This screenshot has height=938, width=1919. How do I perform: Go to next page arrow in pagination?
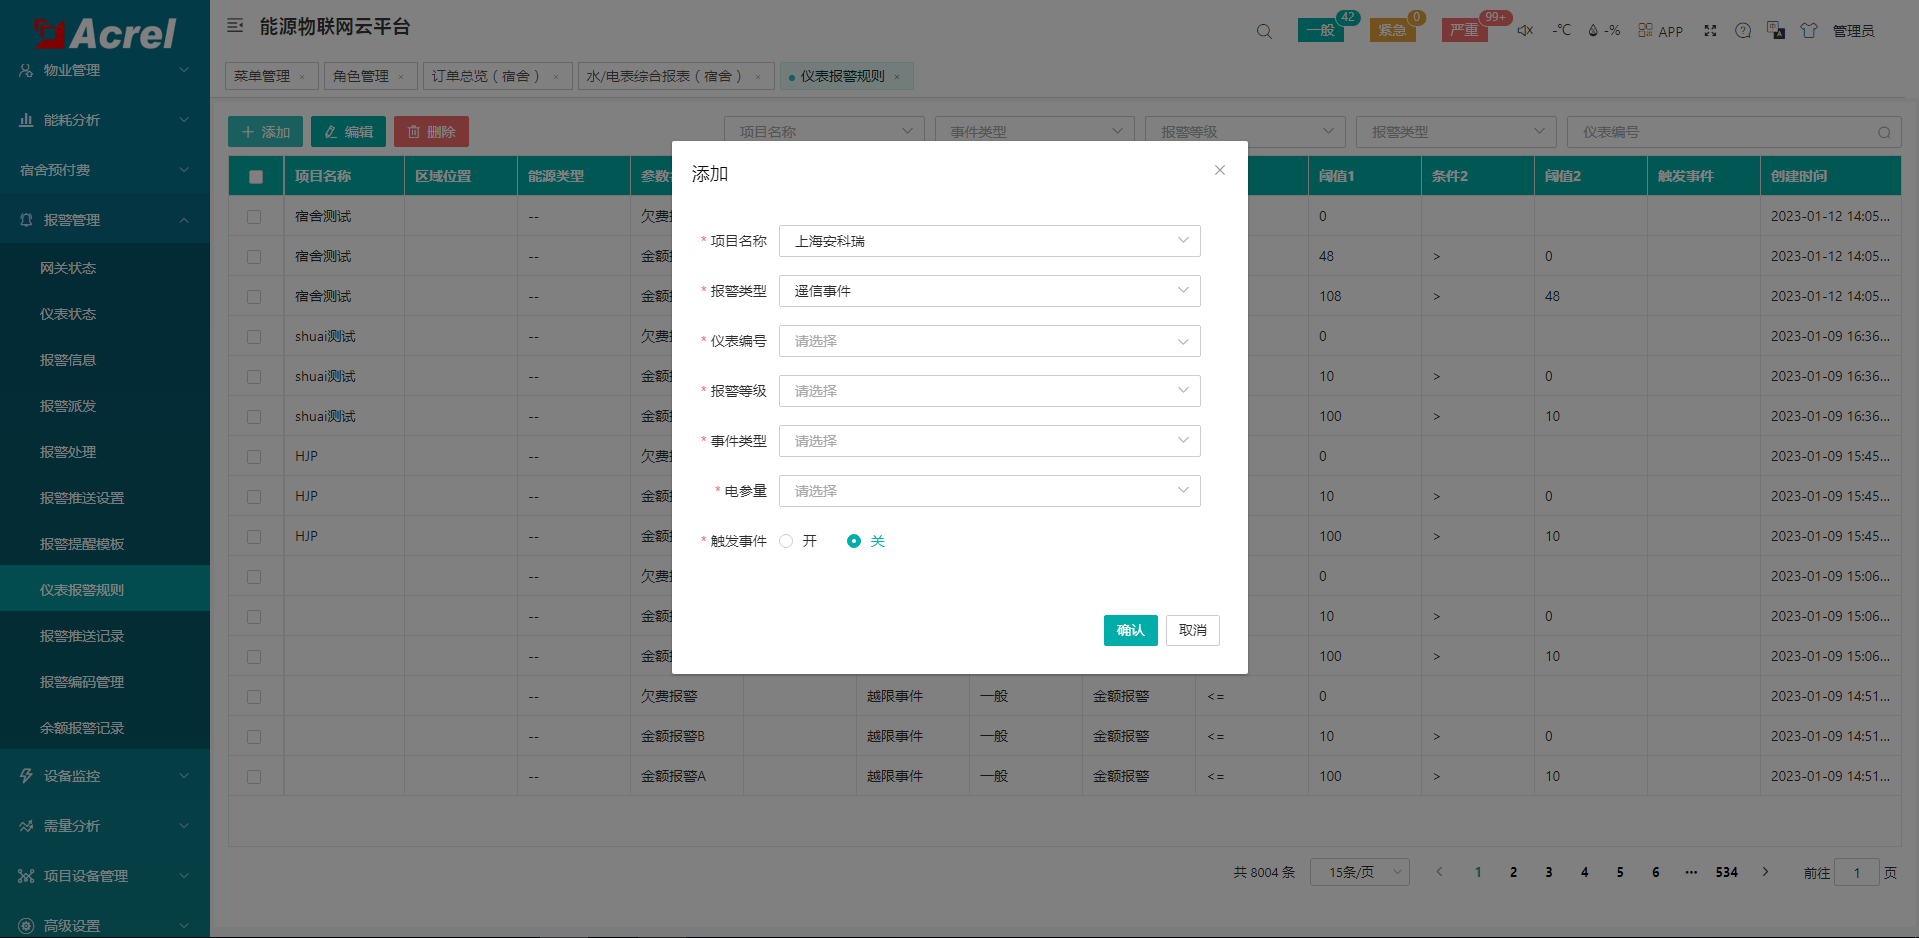tap(1766, 872)
